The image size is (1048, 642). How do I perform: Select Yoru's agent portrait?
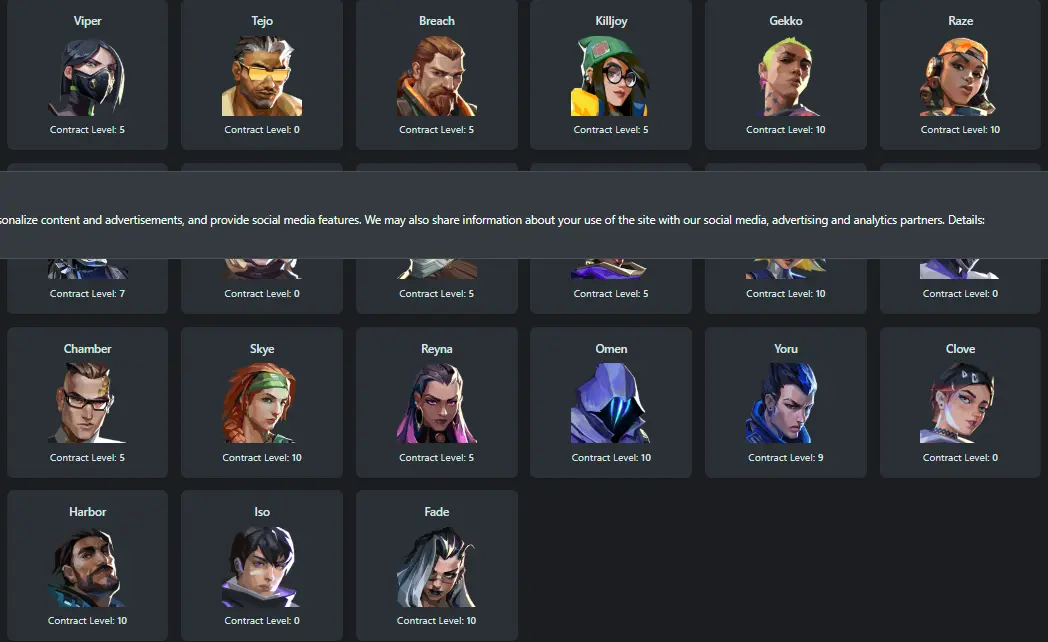[786, 403]
